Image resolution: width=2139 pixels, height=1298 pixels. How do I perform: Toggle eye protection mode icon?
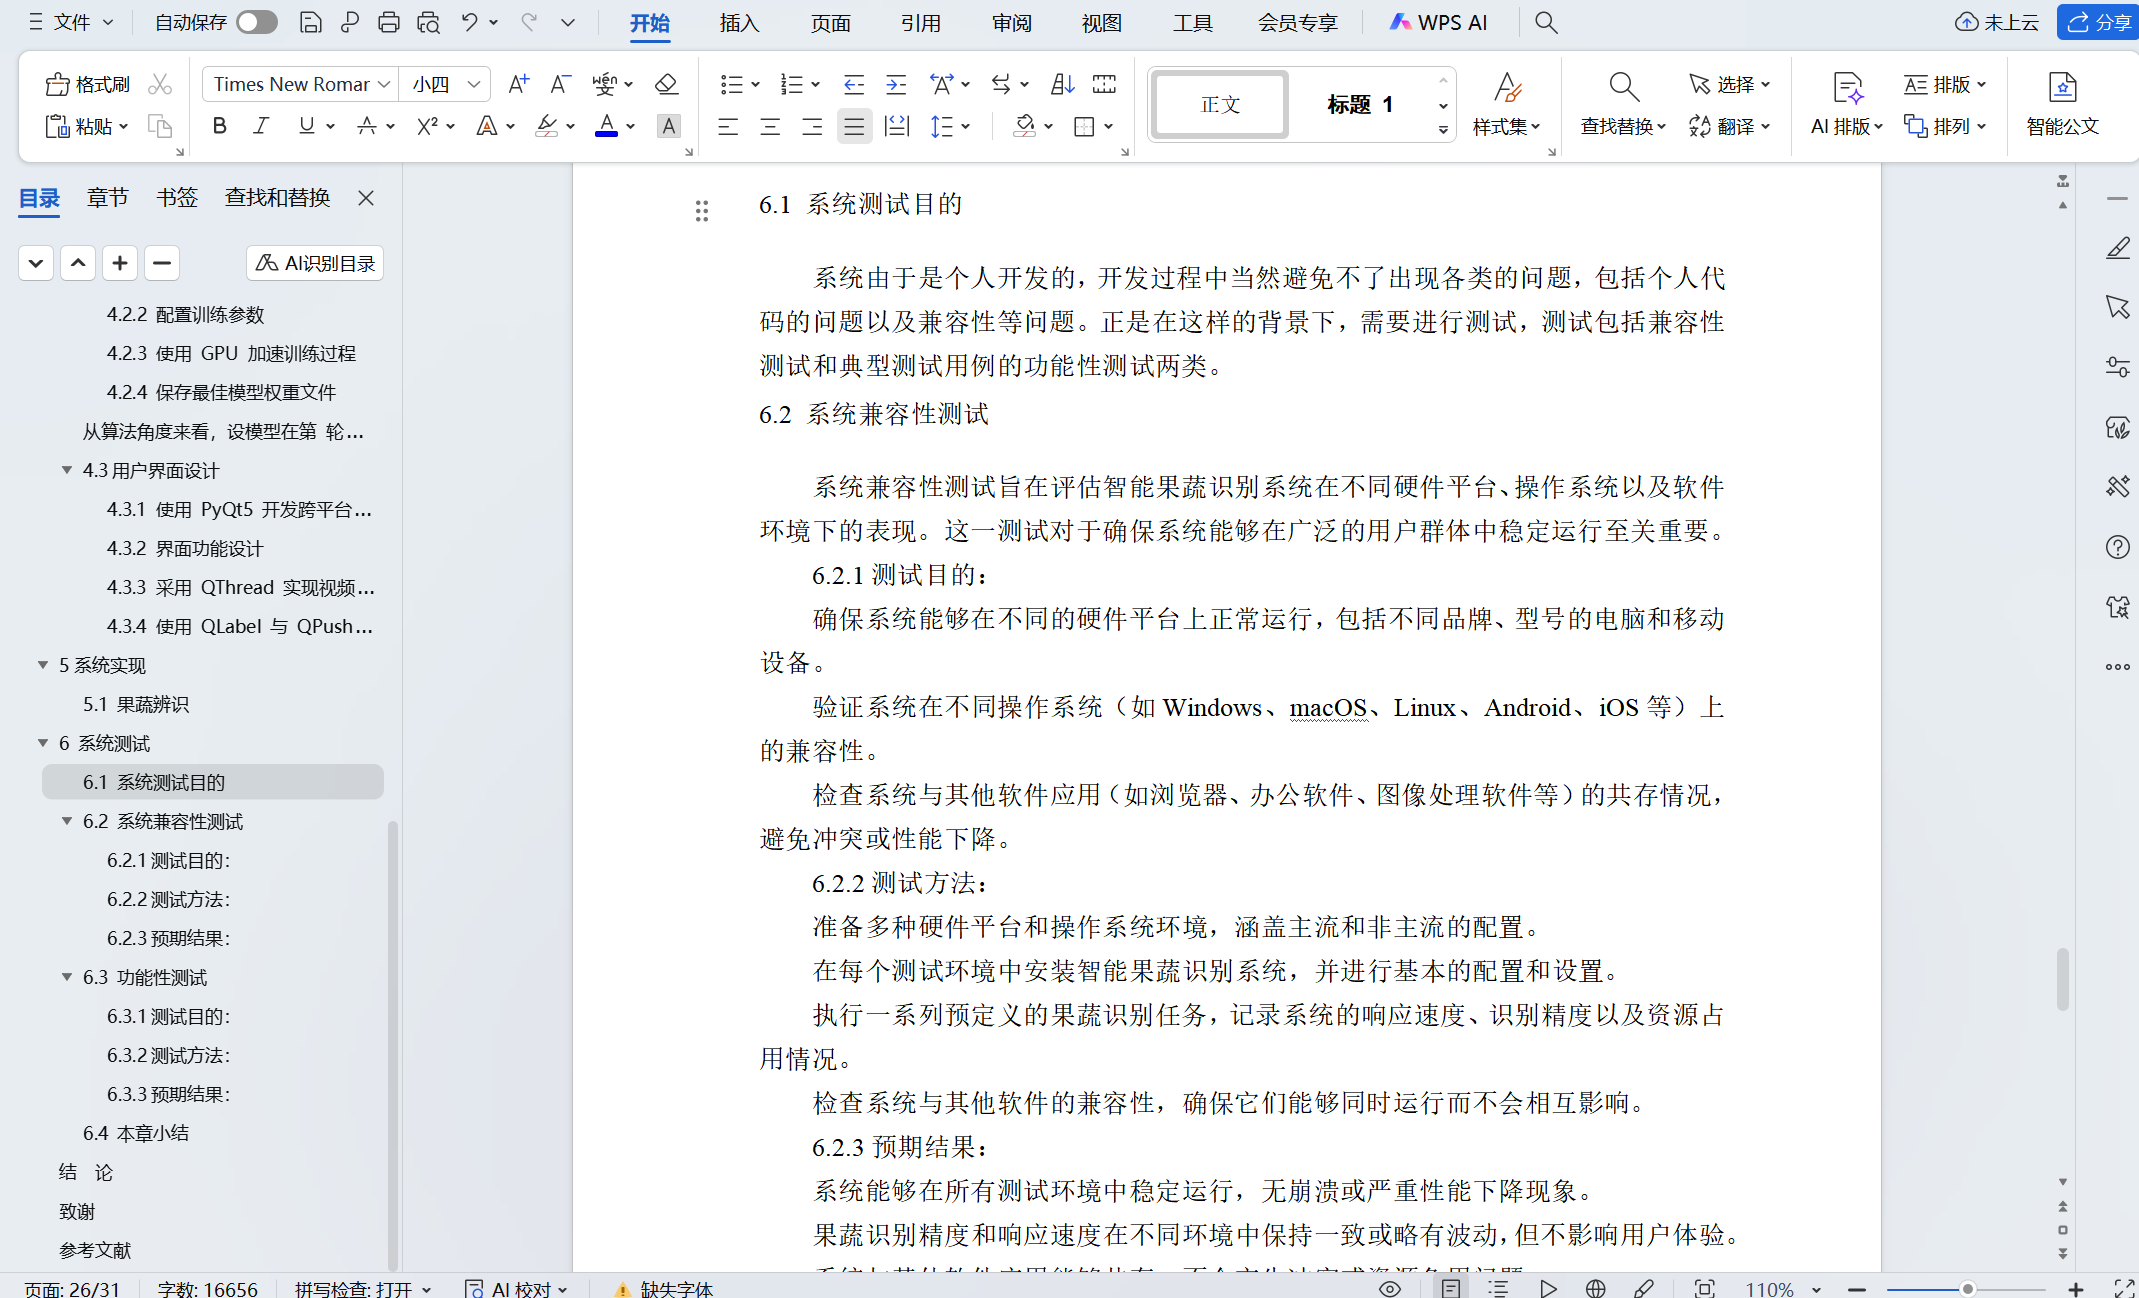(1390, 1288)
